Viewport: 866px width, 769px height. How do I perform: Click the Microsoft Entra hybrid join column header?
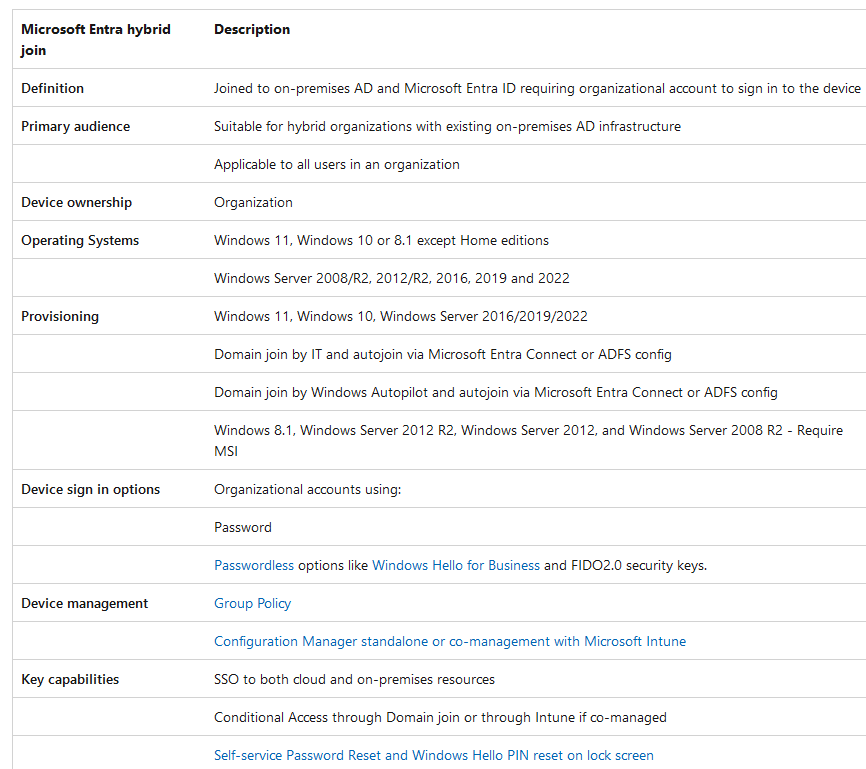pos(95,39)
